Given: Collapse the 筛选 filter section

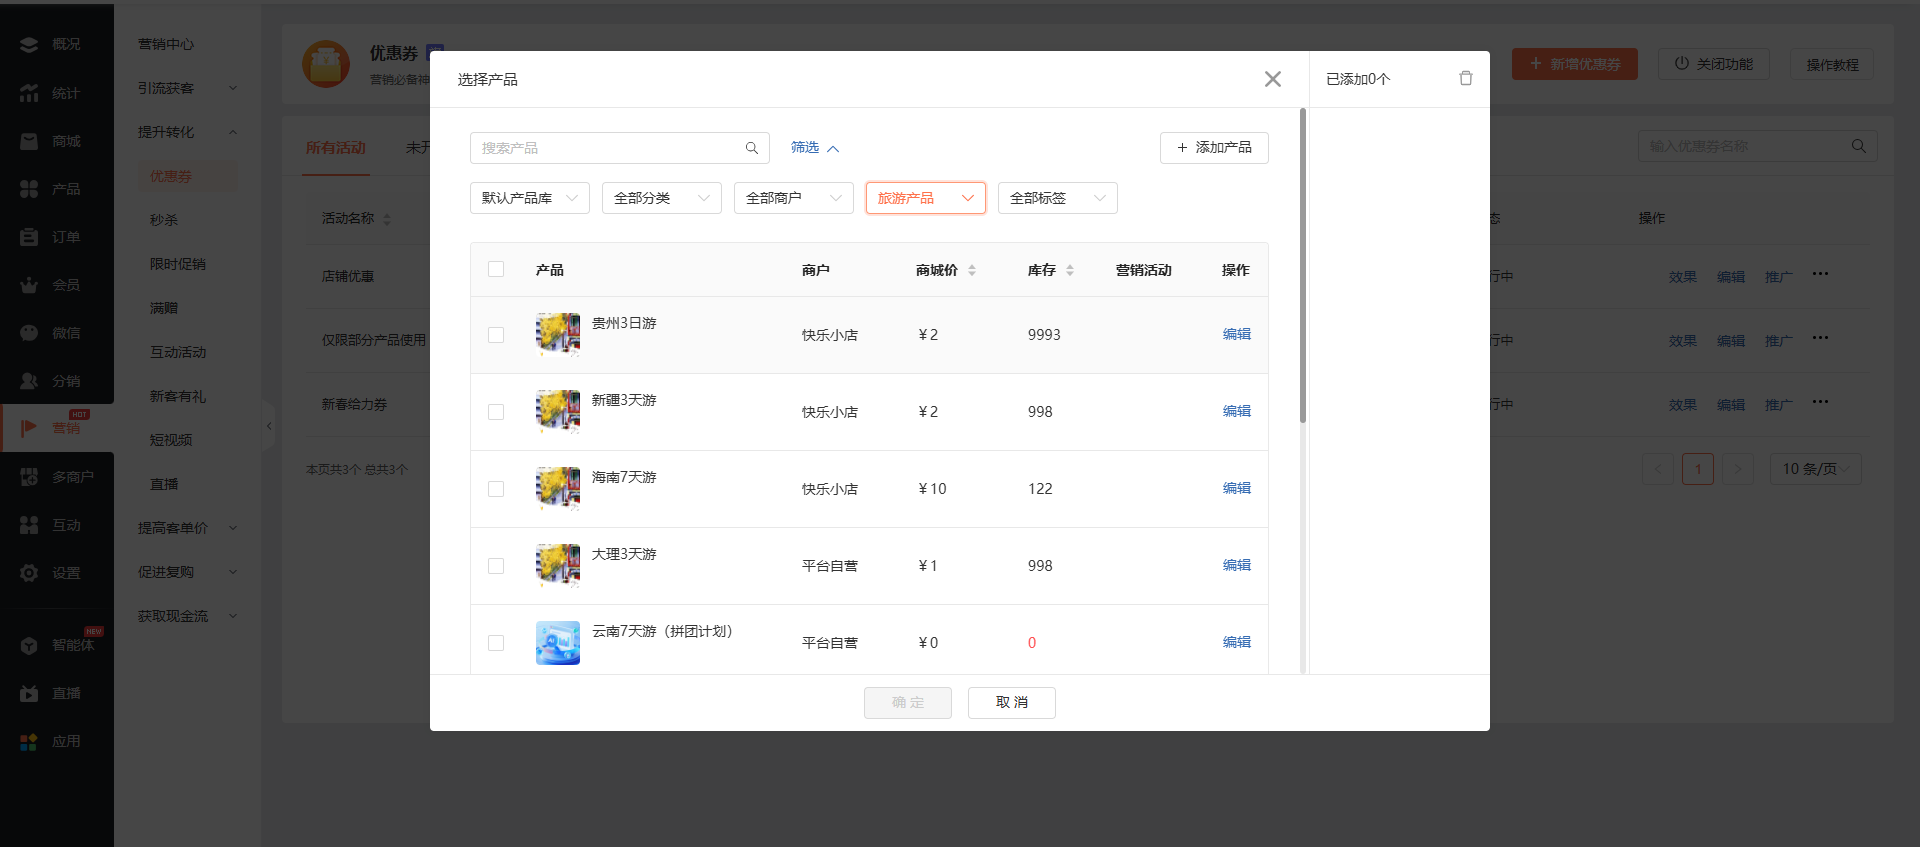Looking at the screenshot, I should coord(814,148).
